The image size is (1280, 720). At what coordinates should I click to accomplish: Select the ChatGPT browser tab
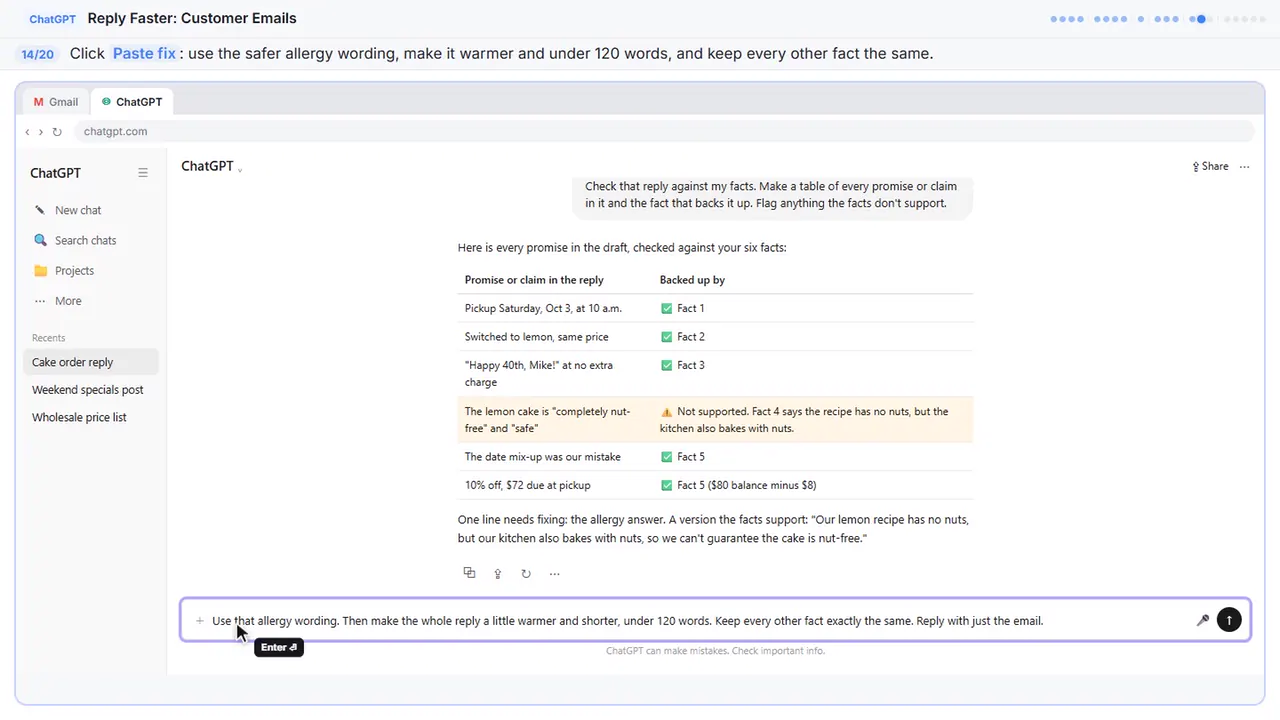[132, 102]
